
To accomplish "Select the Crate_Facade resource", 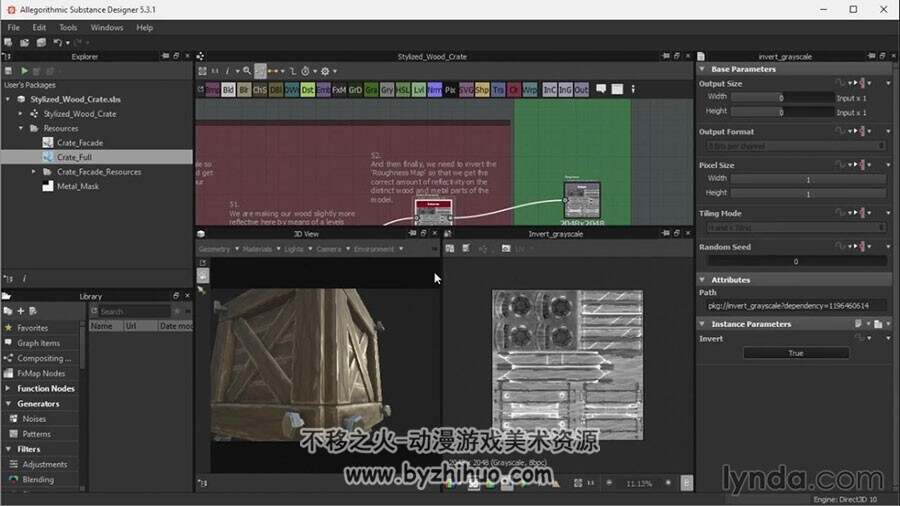I will pyautogui.click(x=80, y=143).
